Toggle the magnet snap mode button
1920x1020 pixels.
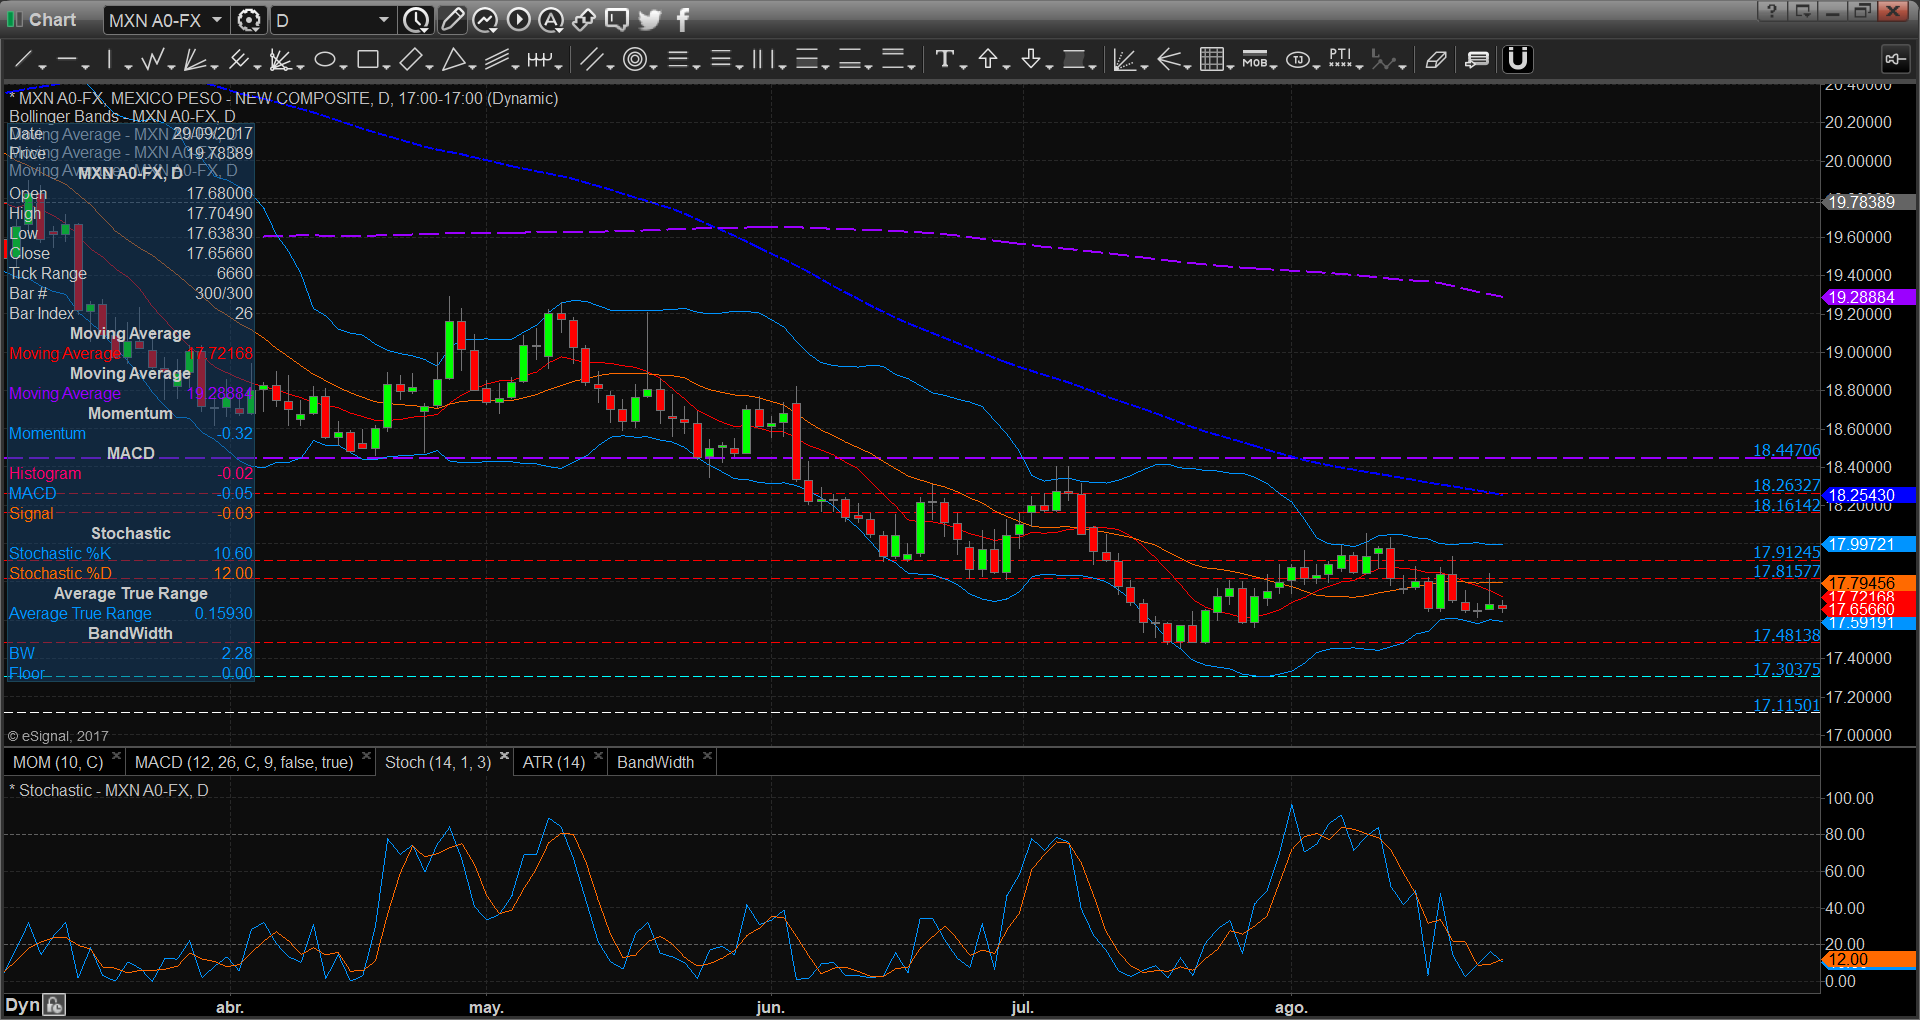[1517, 60]
